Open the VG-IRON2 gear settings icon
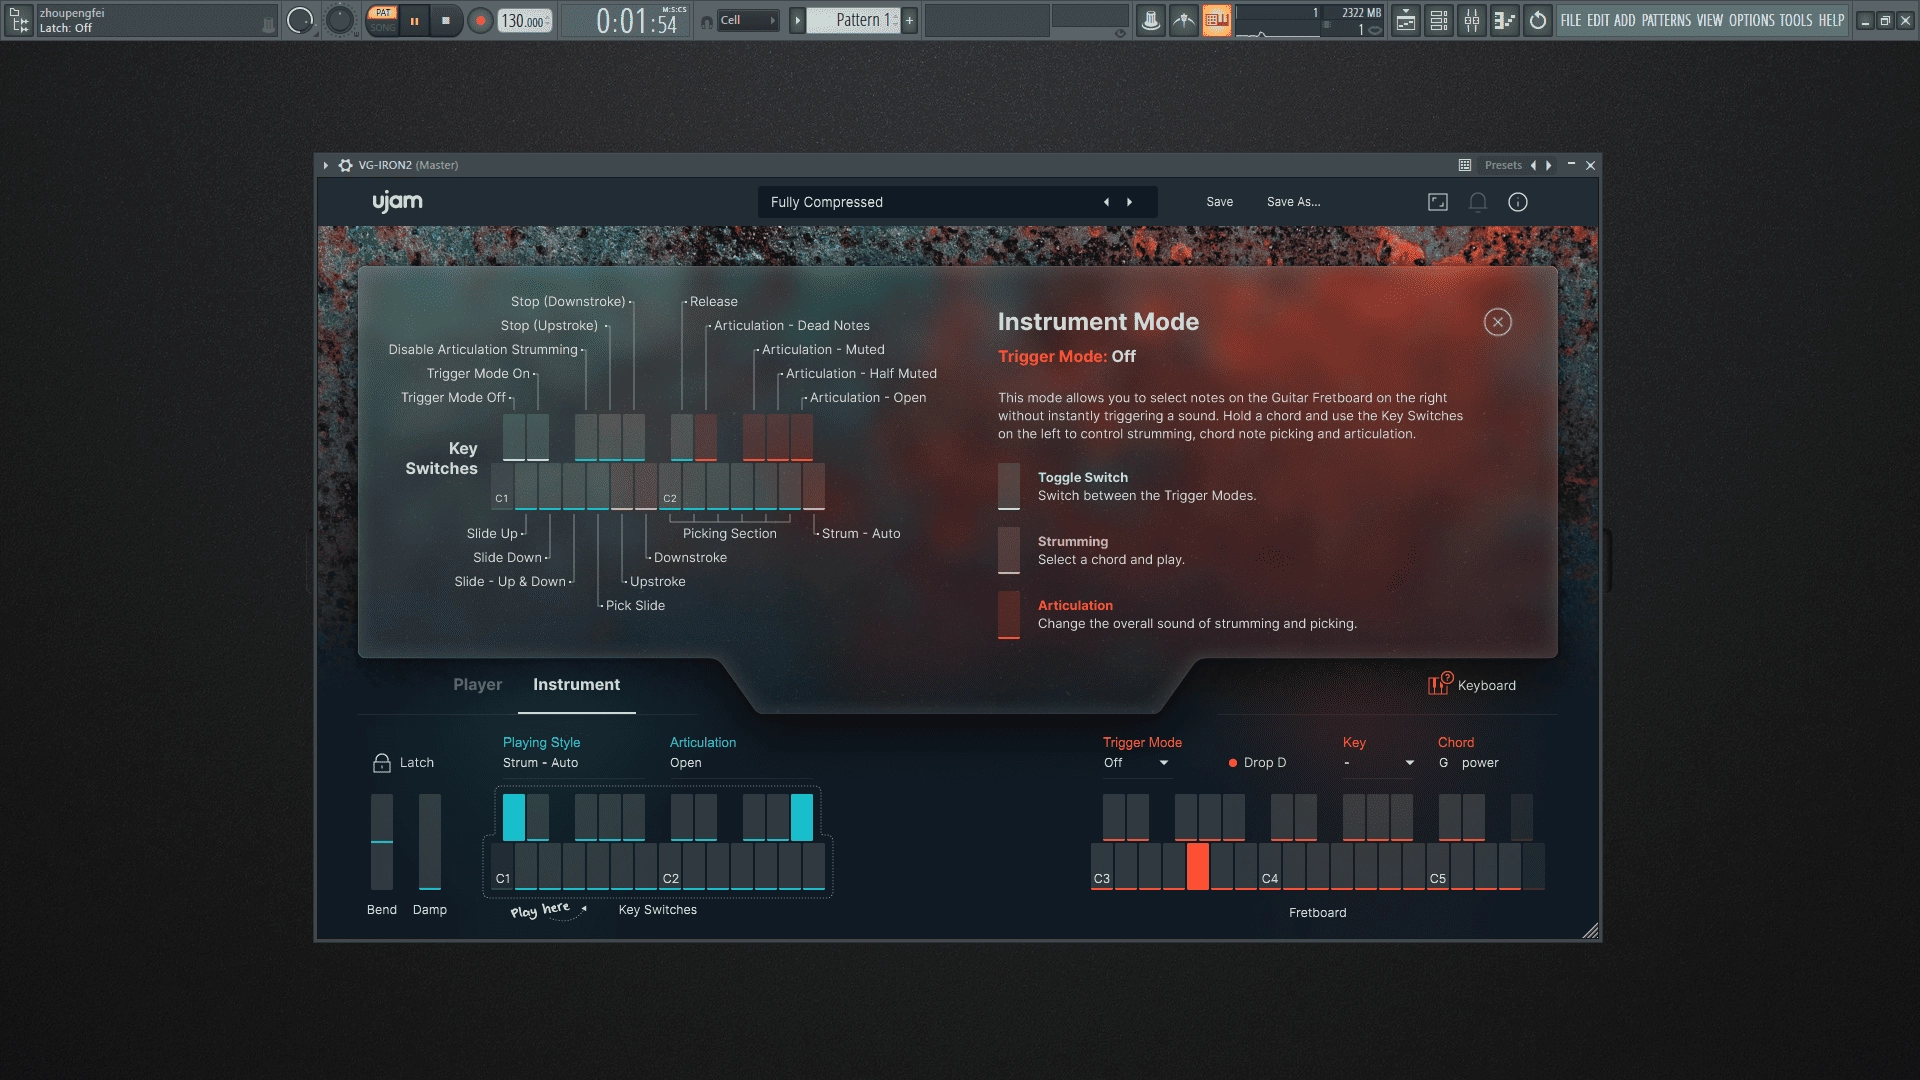The height and width of the screenshot is (1080, 1920). point(345,165)
